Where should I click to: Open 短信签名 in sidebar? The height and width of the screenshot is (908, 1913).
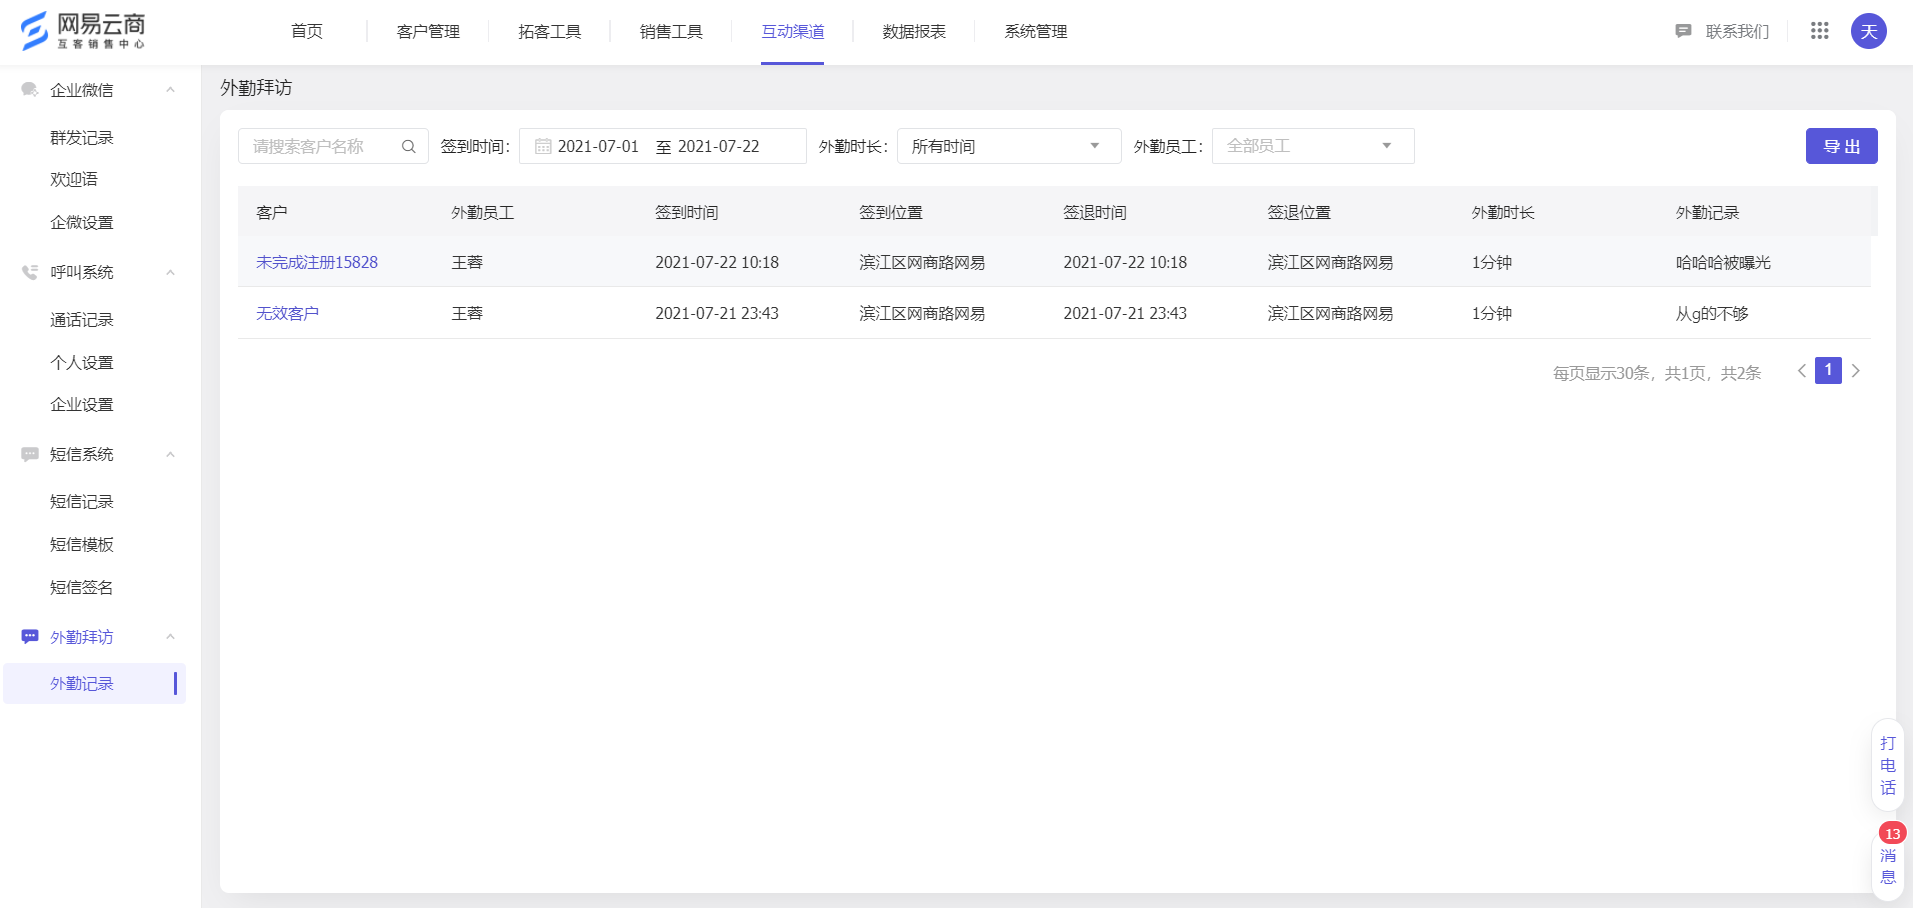(82, 587)
